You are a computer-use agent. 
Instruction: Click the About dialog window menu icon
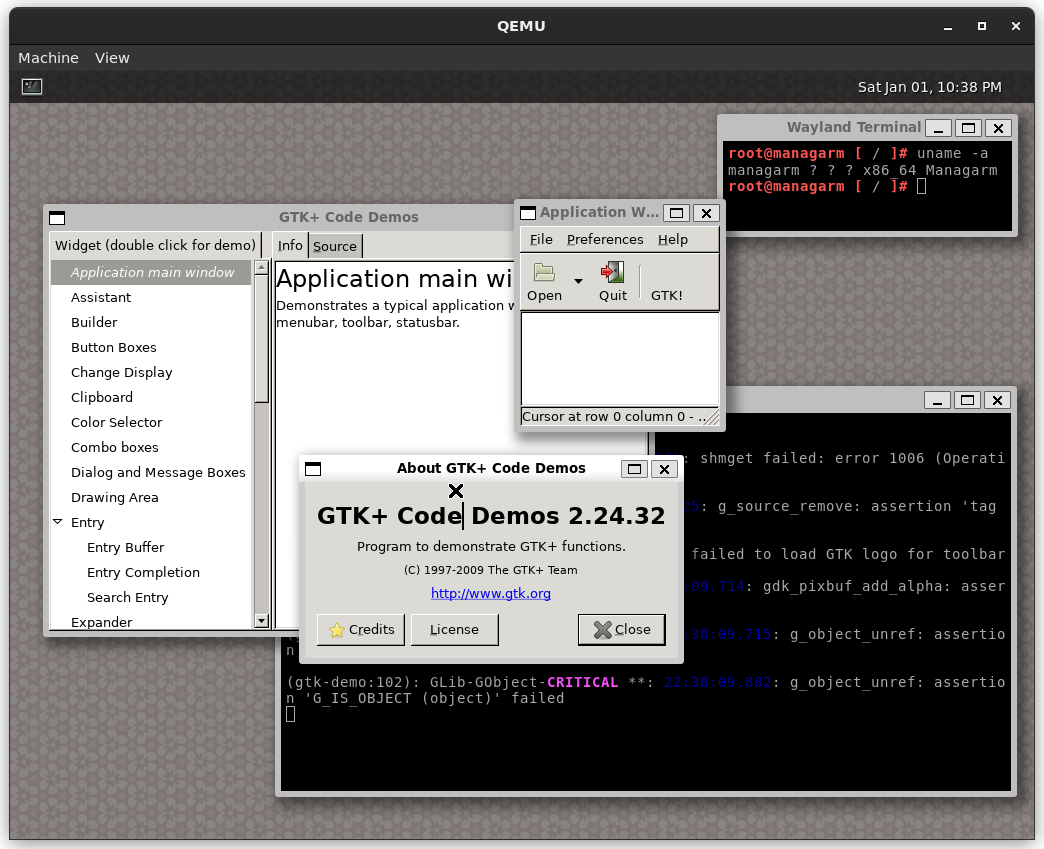point(313,469)
